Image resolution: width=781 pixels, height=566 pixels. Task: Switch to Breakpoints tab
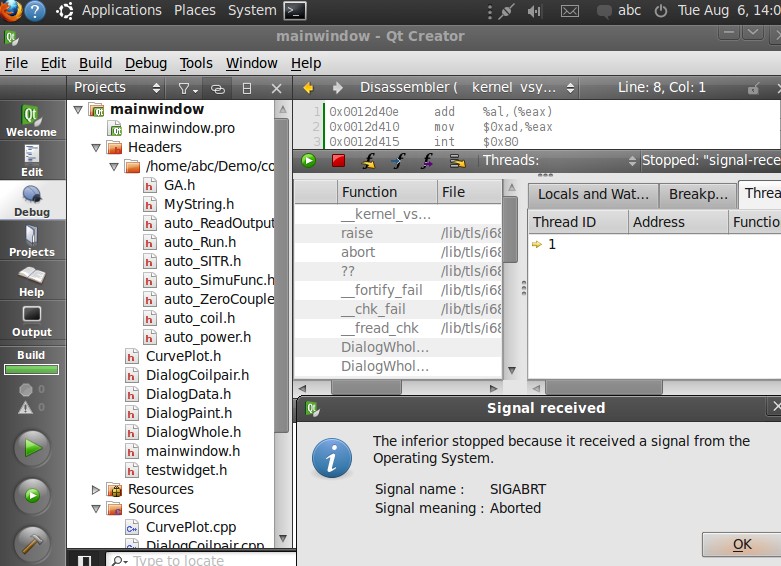tap(698, 194)
